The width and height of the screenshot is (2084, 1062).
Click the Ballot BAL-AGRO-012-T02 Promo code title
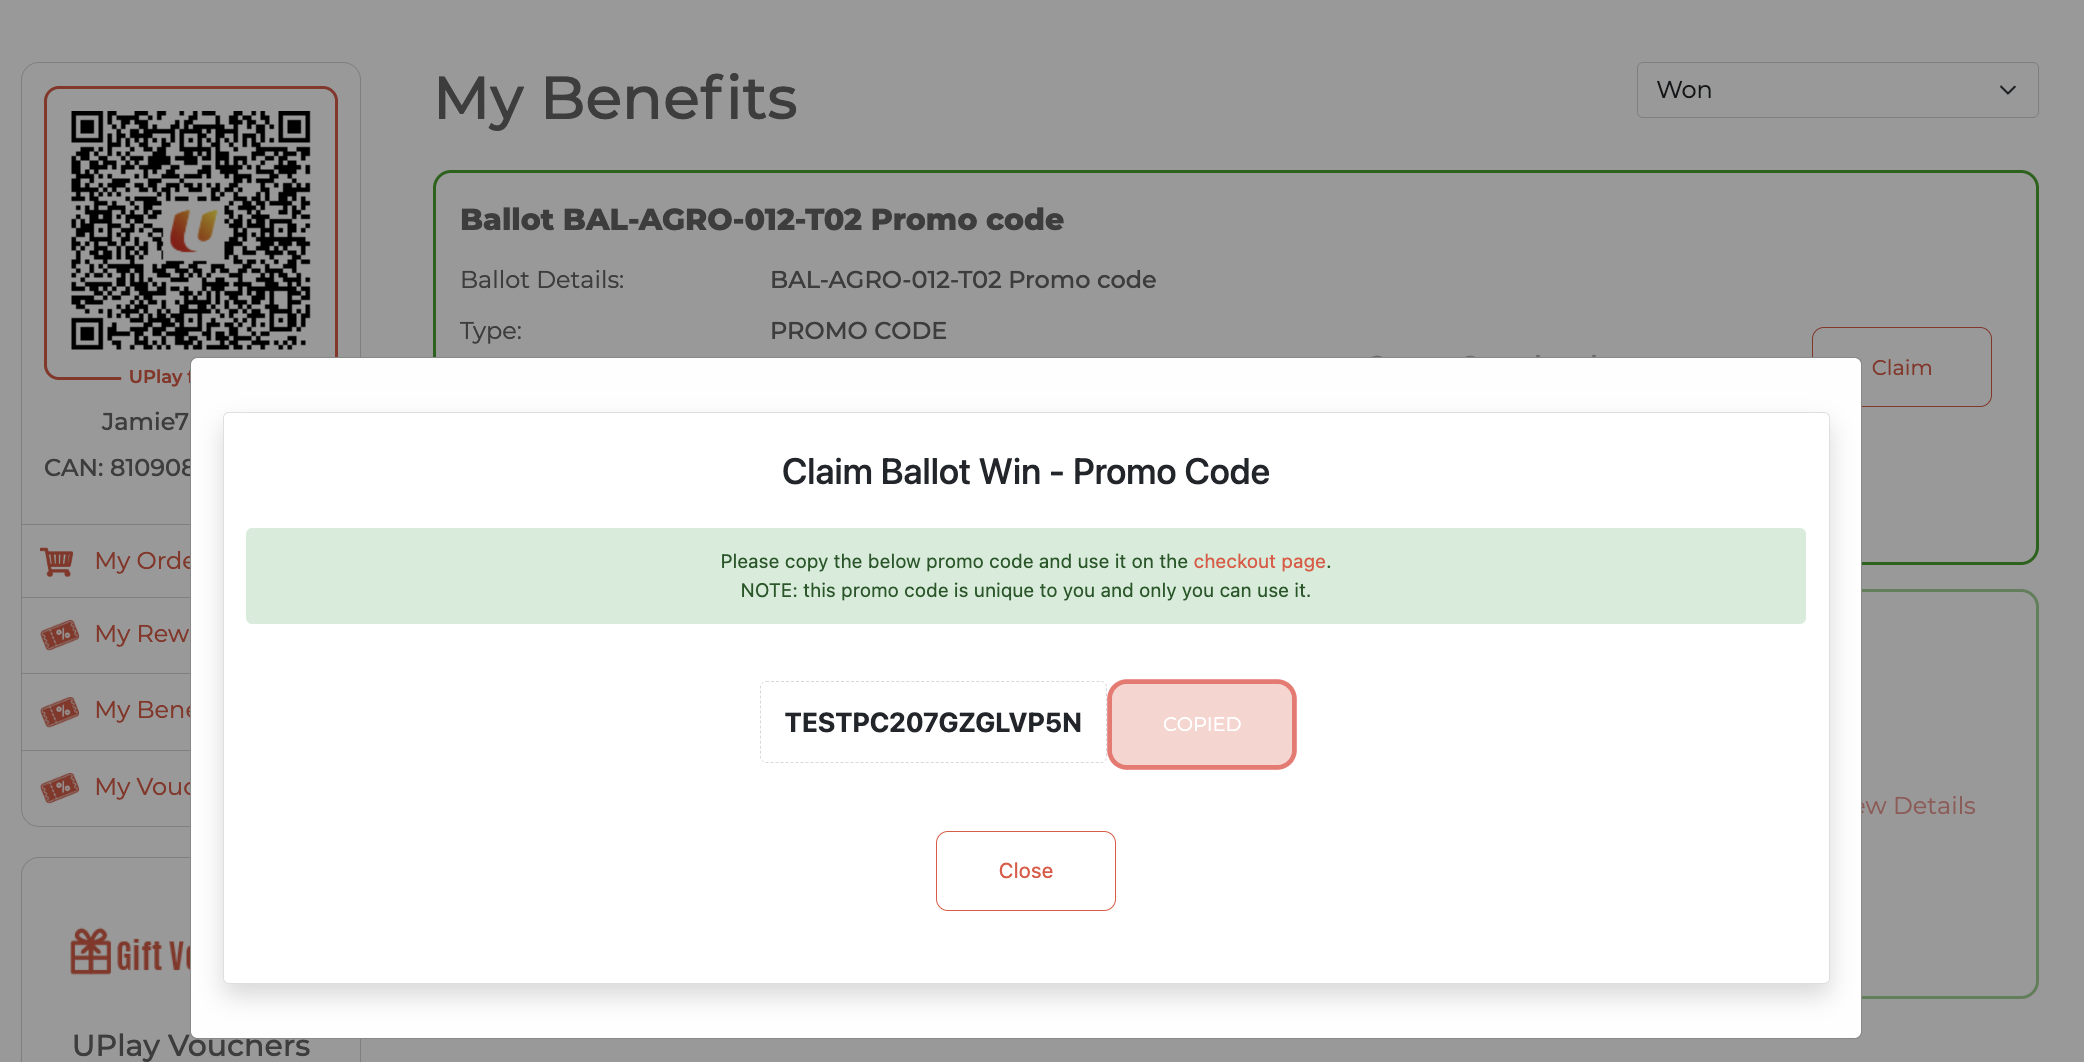click(761, 220)
